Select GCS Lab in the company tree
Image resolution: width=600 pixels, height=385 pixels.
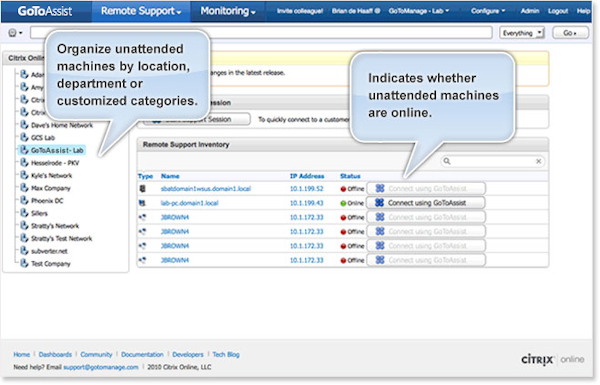(x=43, y=138)
